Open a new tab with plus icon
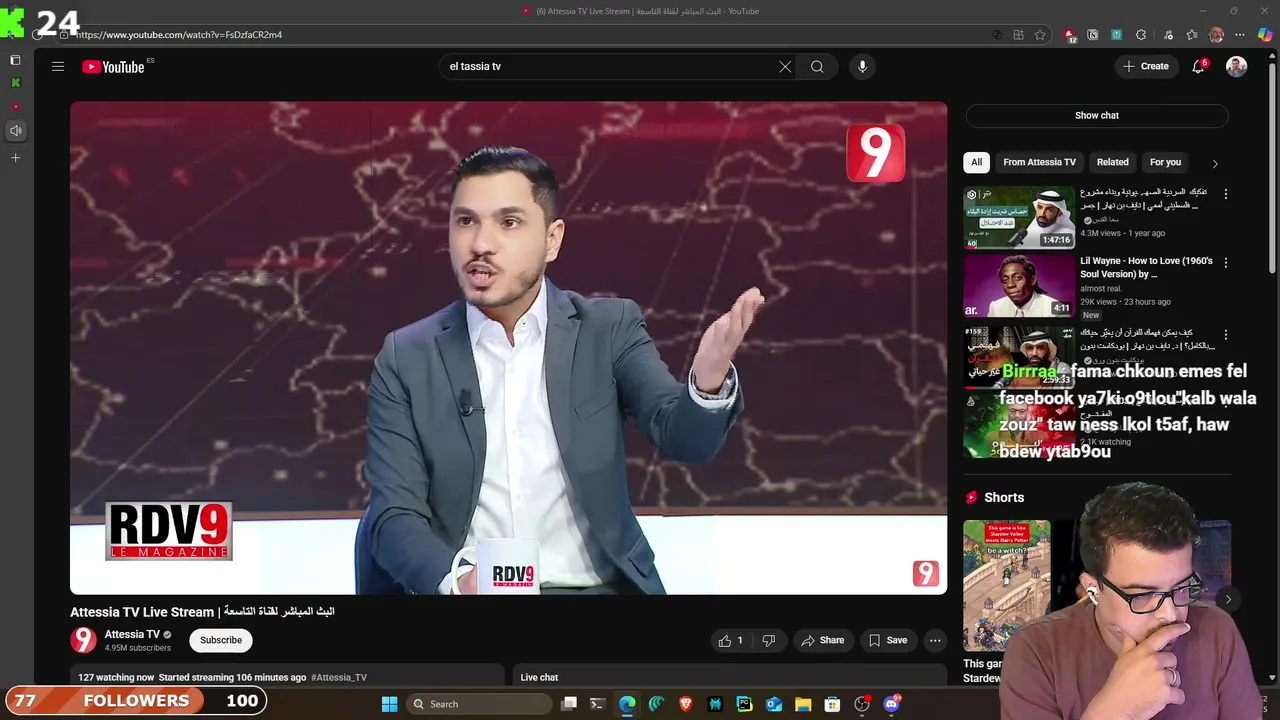This screenshot has height=720, width=1280. (x=15, y=158)
